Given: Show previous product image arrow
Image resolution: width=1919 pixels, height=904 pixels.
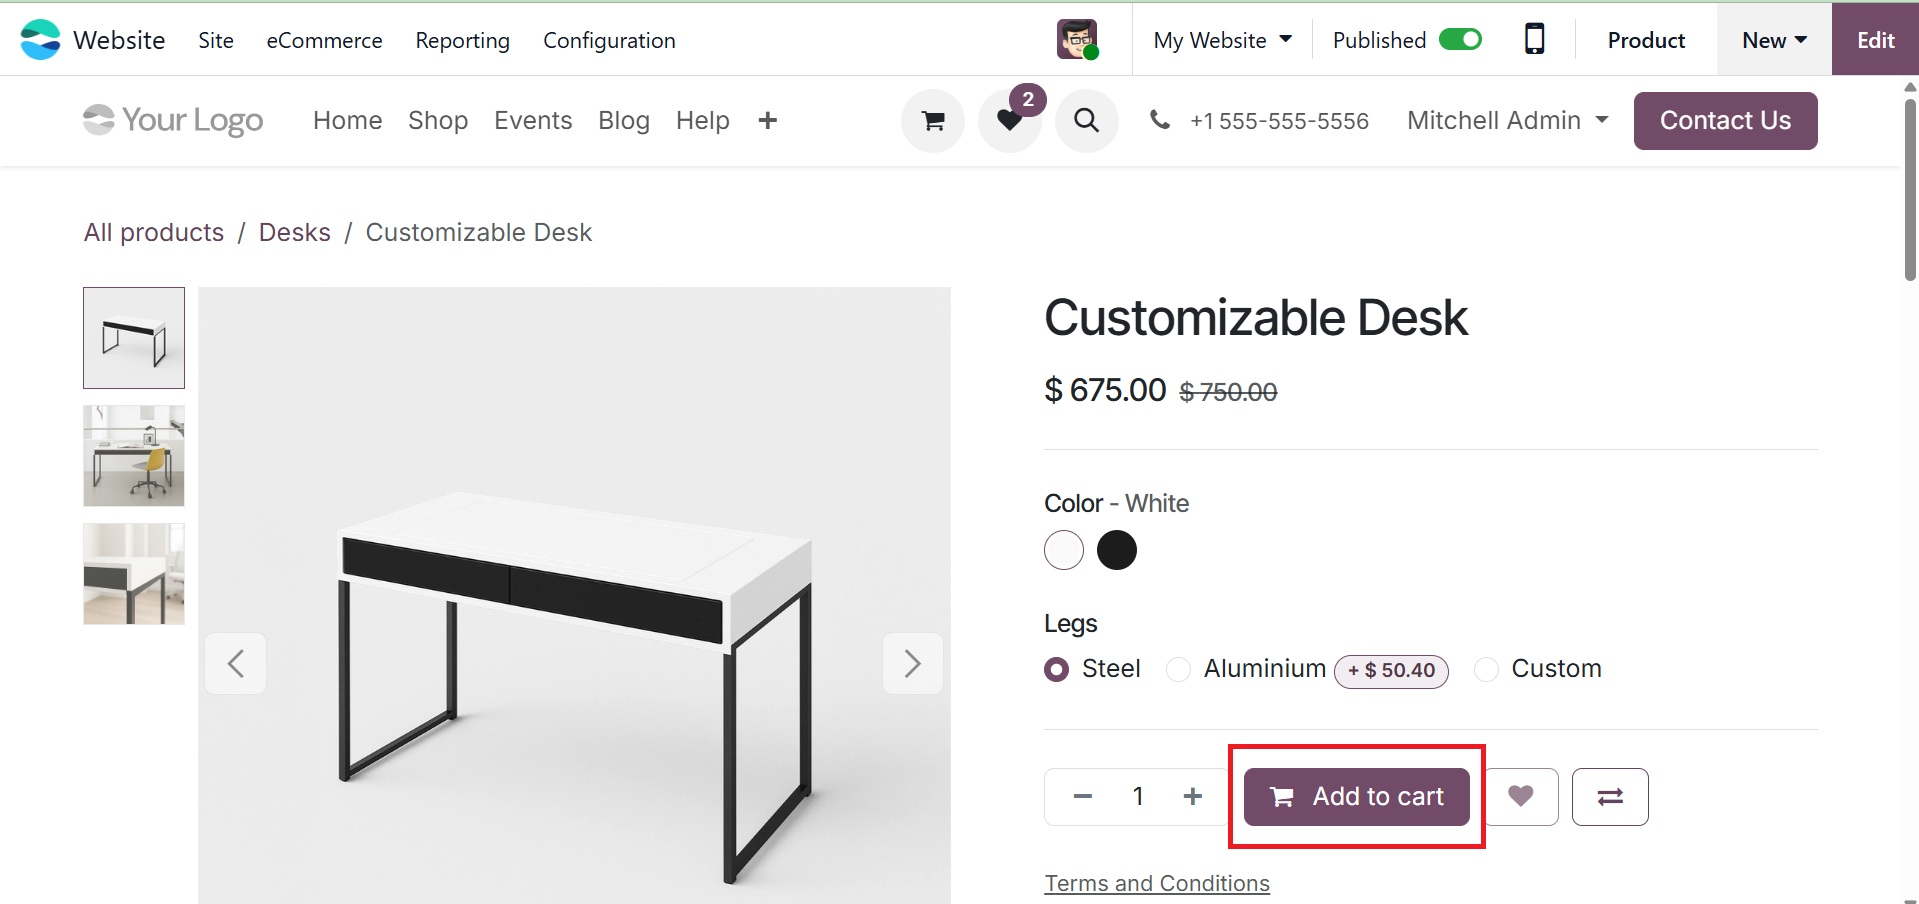Looking at the screenshot, I should 236,663.
